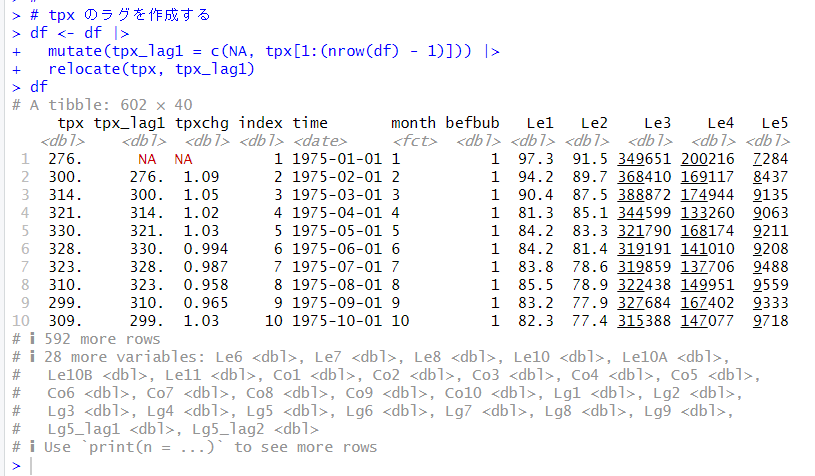Click the 'Lg5_lag1 <dbl>' variable name
815x476 pixels.
pyautogui.click(x=111, y=429)
